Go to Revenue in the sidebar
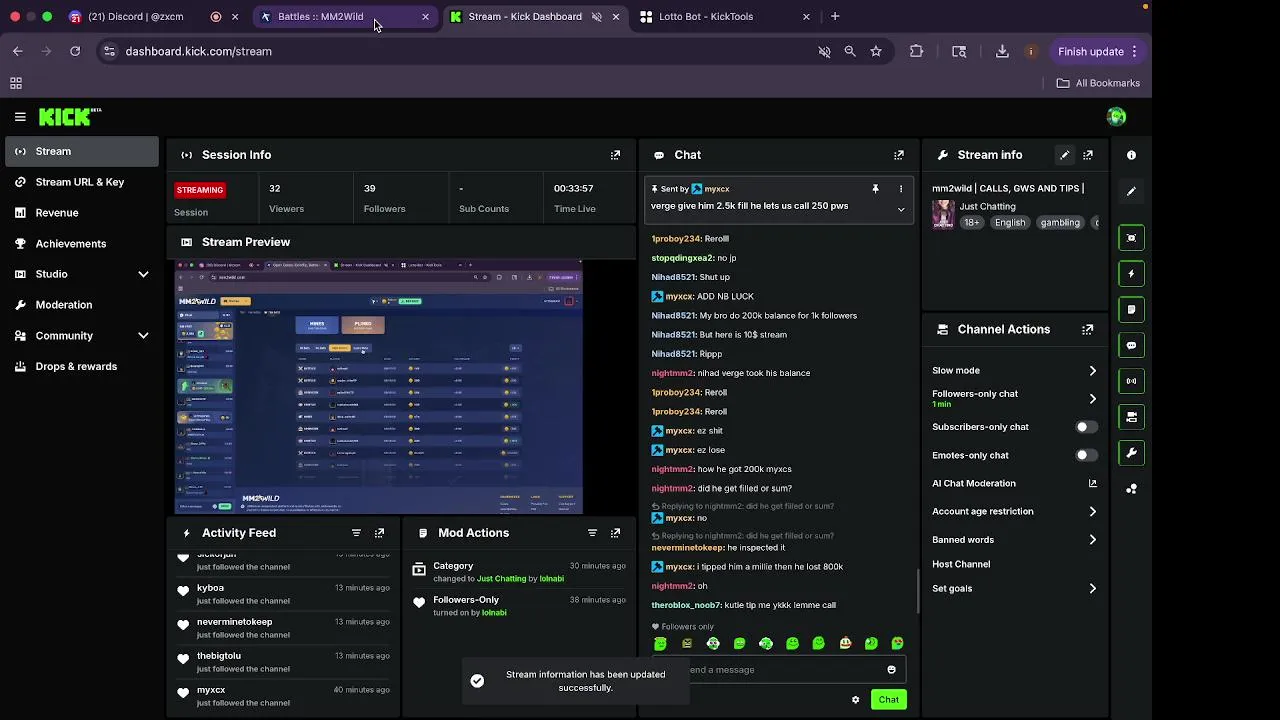This screenshot has height=720, width=1280. (x=83, y=213)
